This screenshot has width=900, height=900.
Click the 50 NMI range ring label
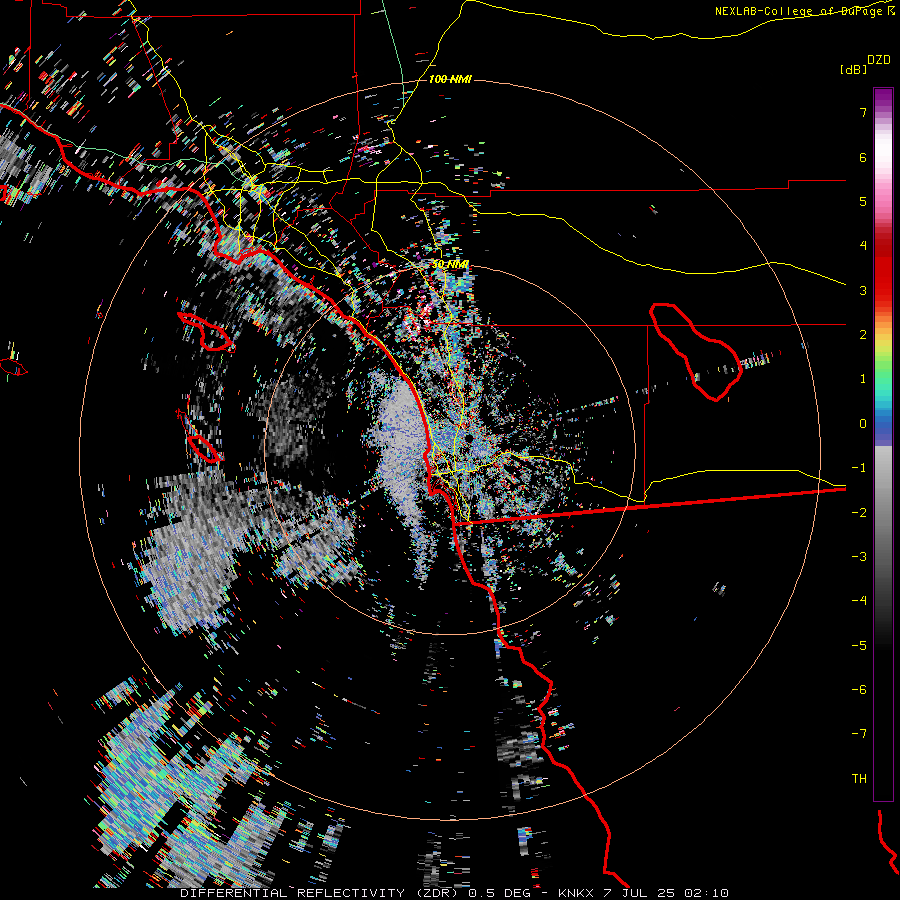[450, 265]
